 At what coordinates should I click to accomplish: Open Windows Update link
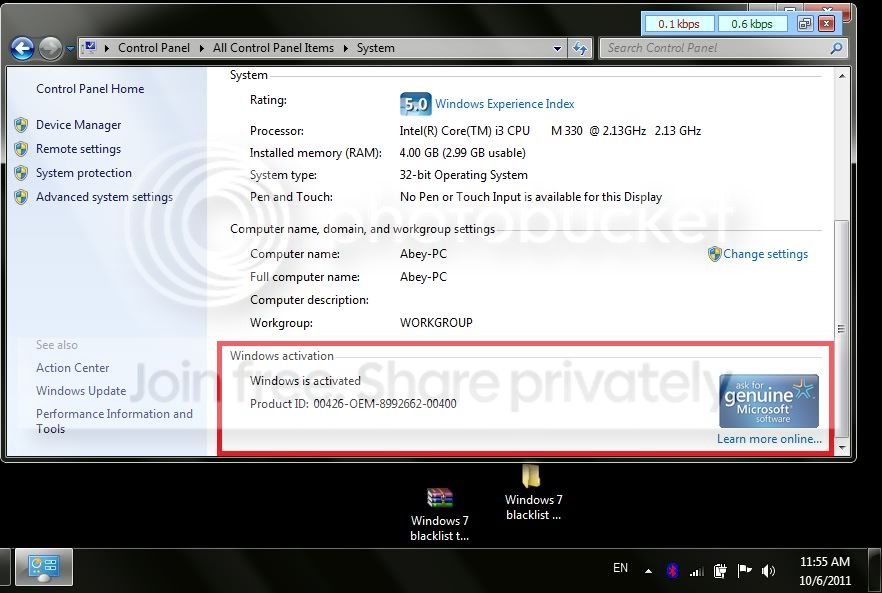(81, 391)
